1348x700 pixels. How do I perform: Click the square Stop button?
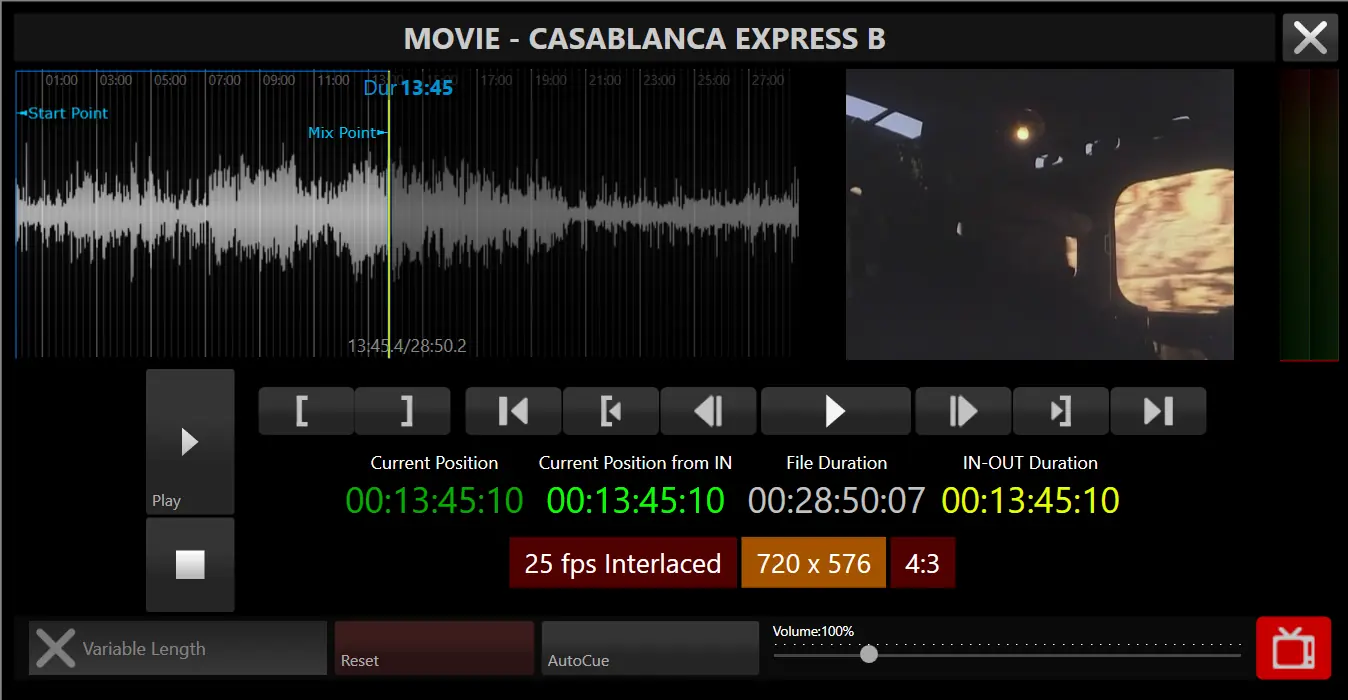(190, 565)
